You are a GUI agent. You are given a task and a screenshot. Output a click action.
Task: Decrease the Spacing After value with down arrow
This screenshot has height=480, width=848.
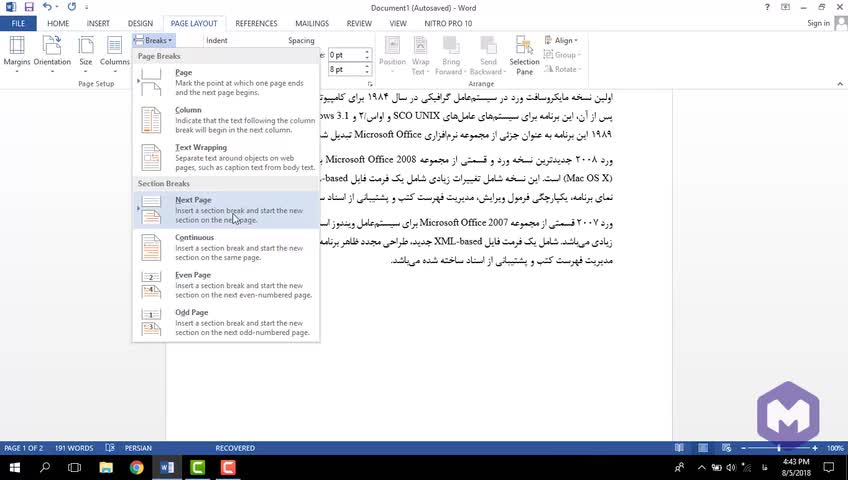coord(367,72)
